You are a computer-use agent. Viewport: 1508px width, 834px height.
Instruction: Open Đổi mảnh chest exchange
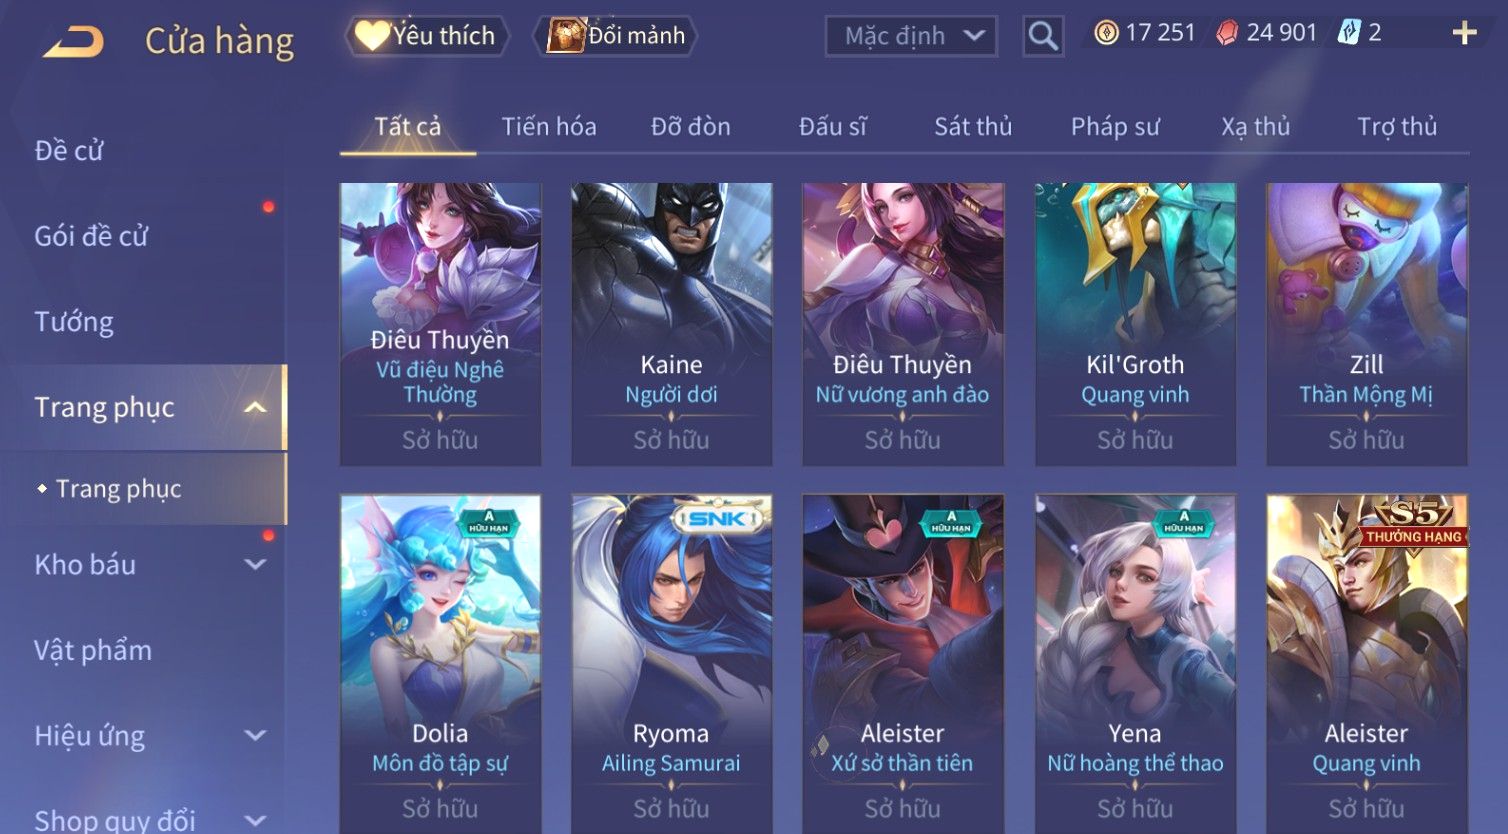(616, 36)
